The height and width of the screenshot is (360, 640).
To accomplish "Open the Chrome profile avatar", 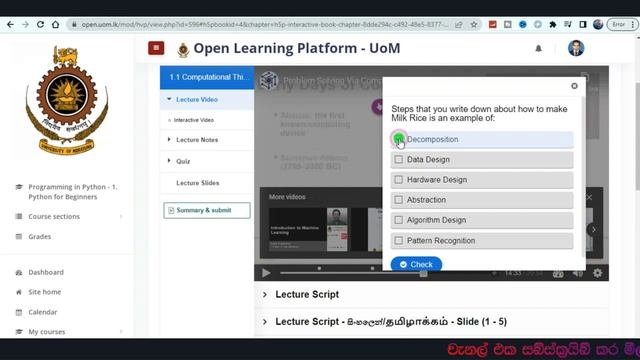I will point(598,24).
